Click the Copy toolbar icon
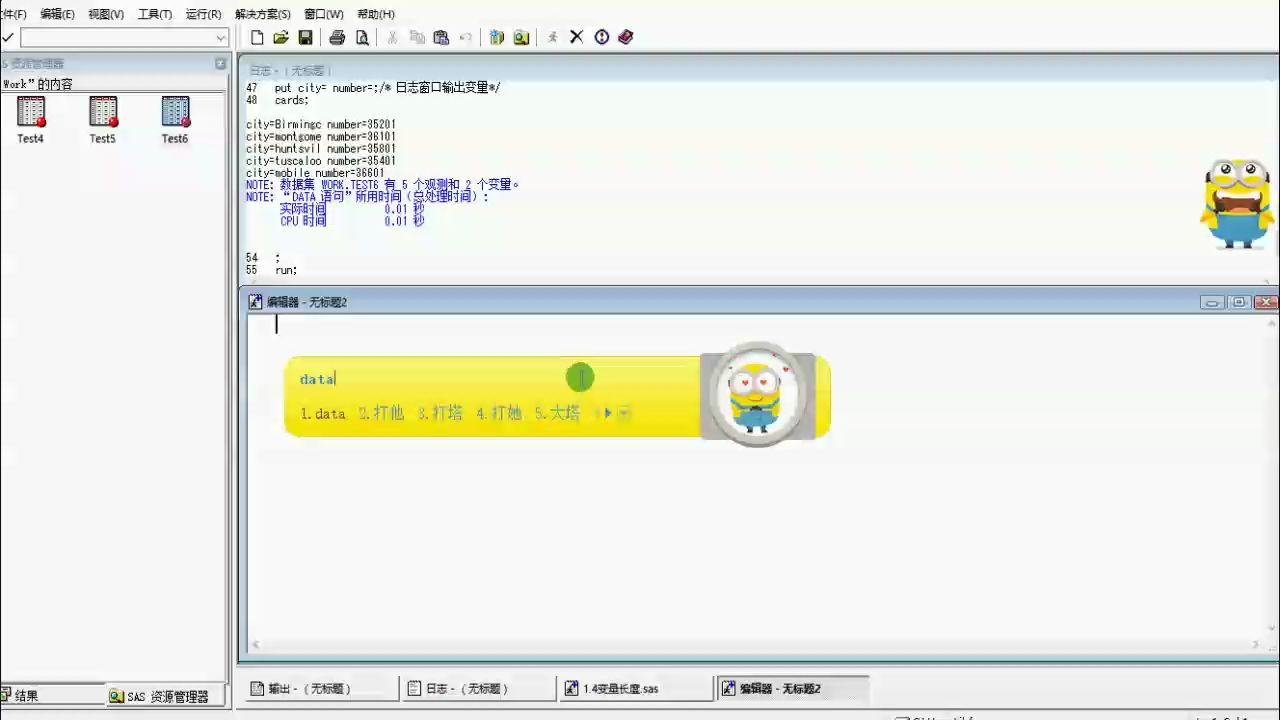1280x720 pixels. tap(417, 37)
